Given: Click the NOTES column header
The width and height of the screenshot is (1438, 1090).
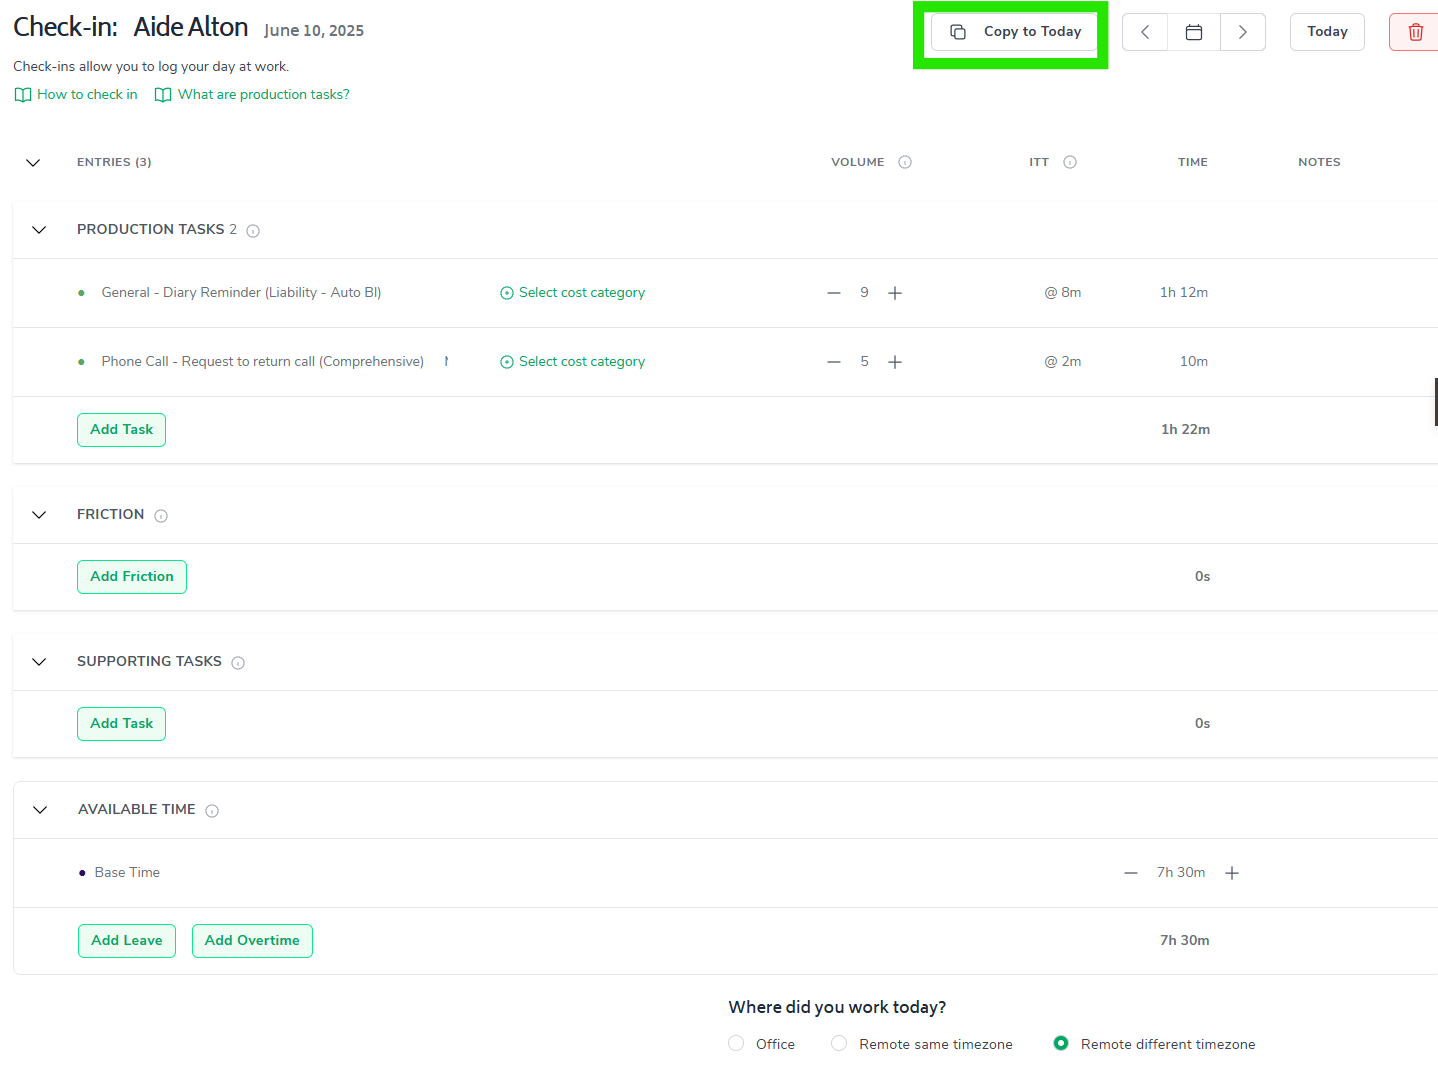Looking at the screenshot, I should 1319,162.
